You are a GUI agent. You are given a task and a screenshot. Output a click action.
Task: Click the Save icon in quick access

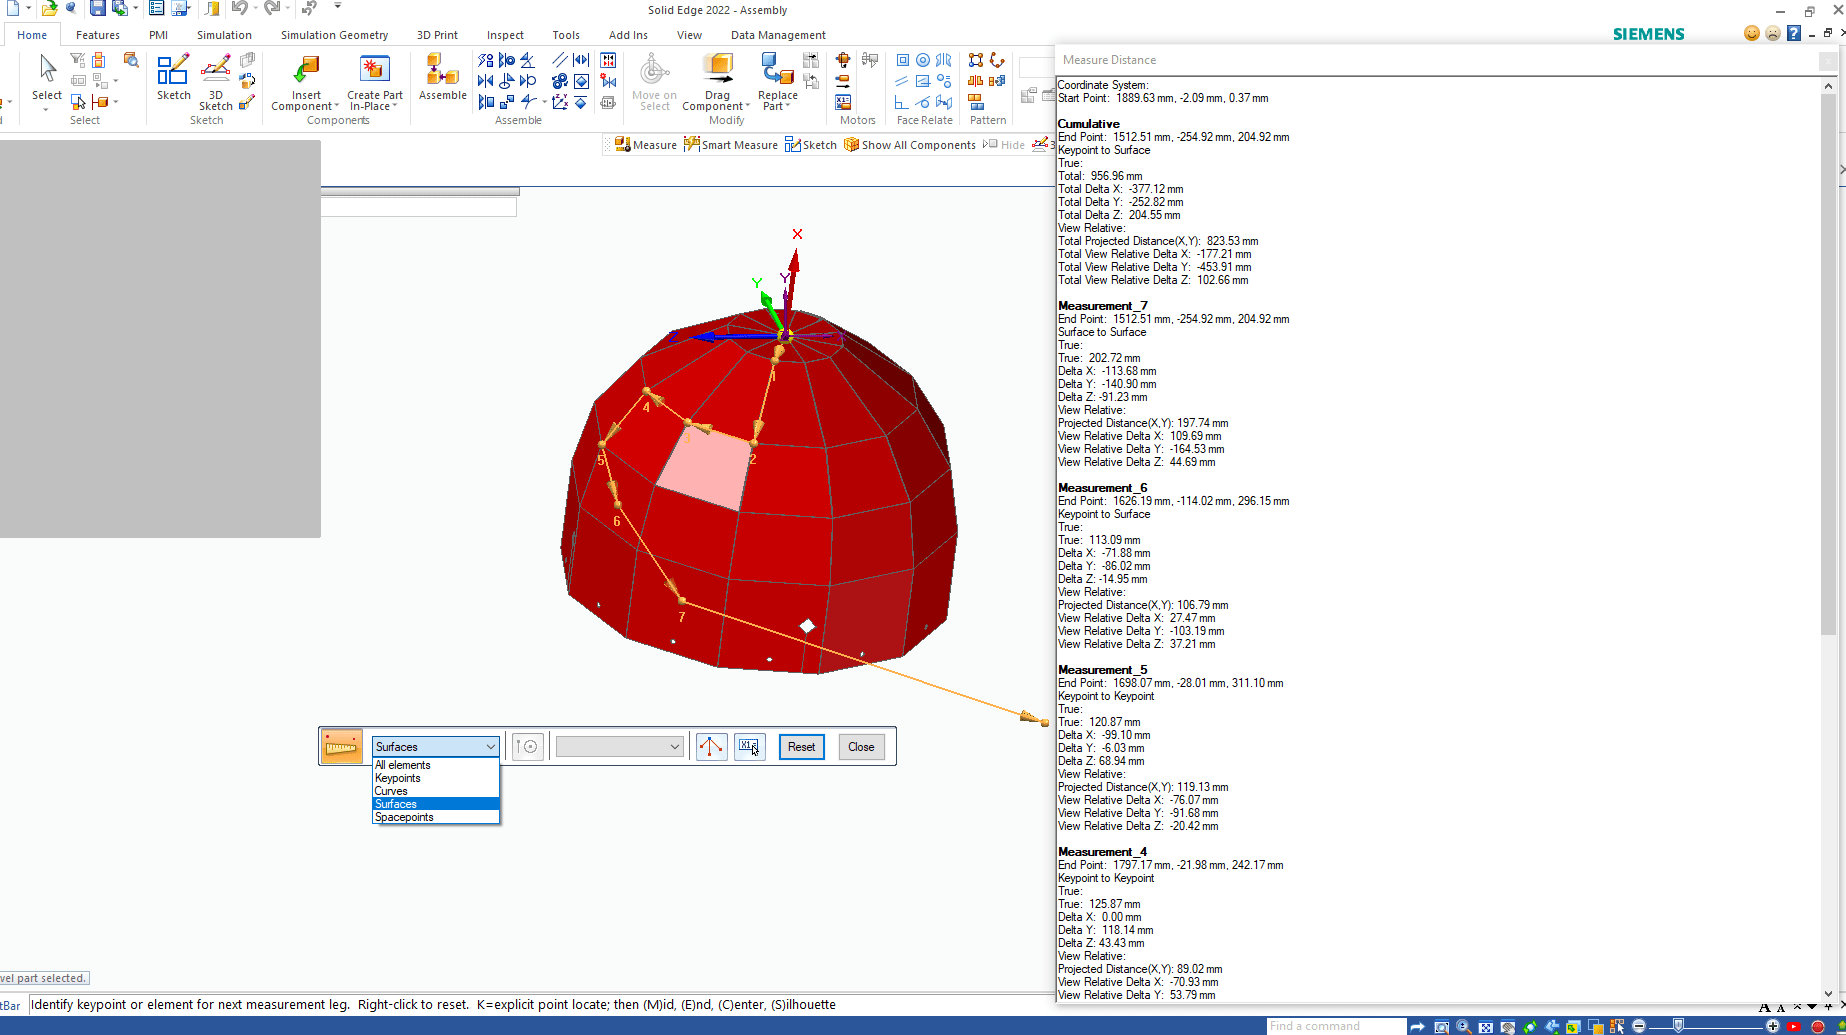click(97, 8)
